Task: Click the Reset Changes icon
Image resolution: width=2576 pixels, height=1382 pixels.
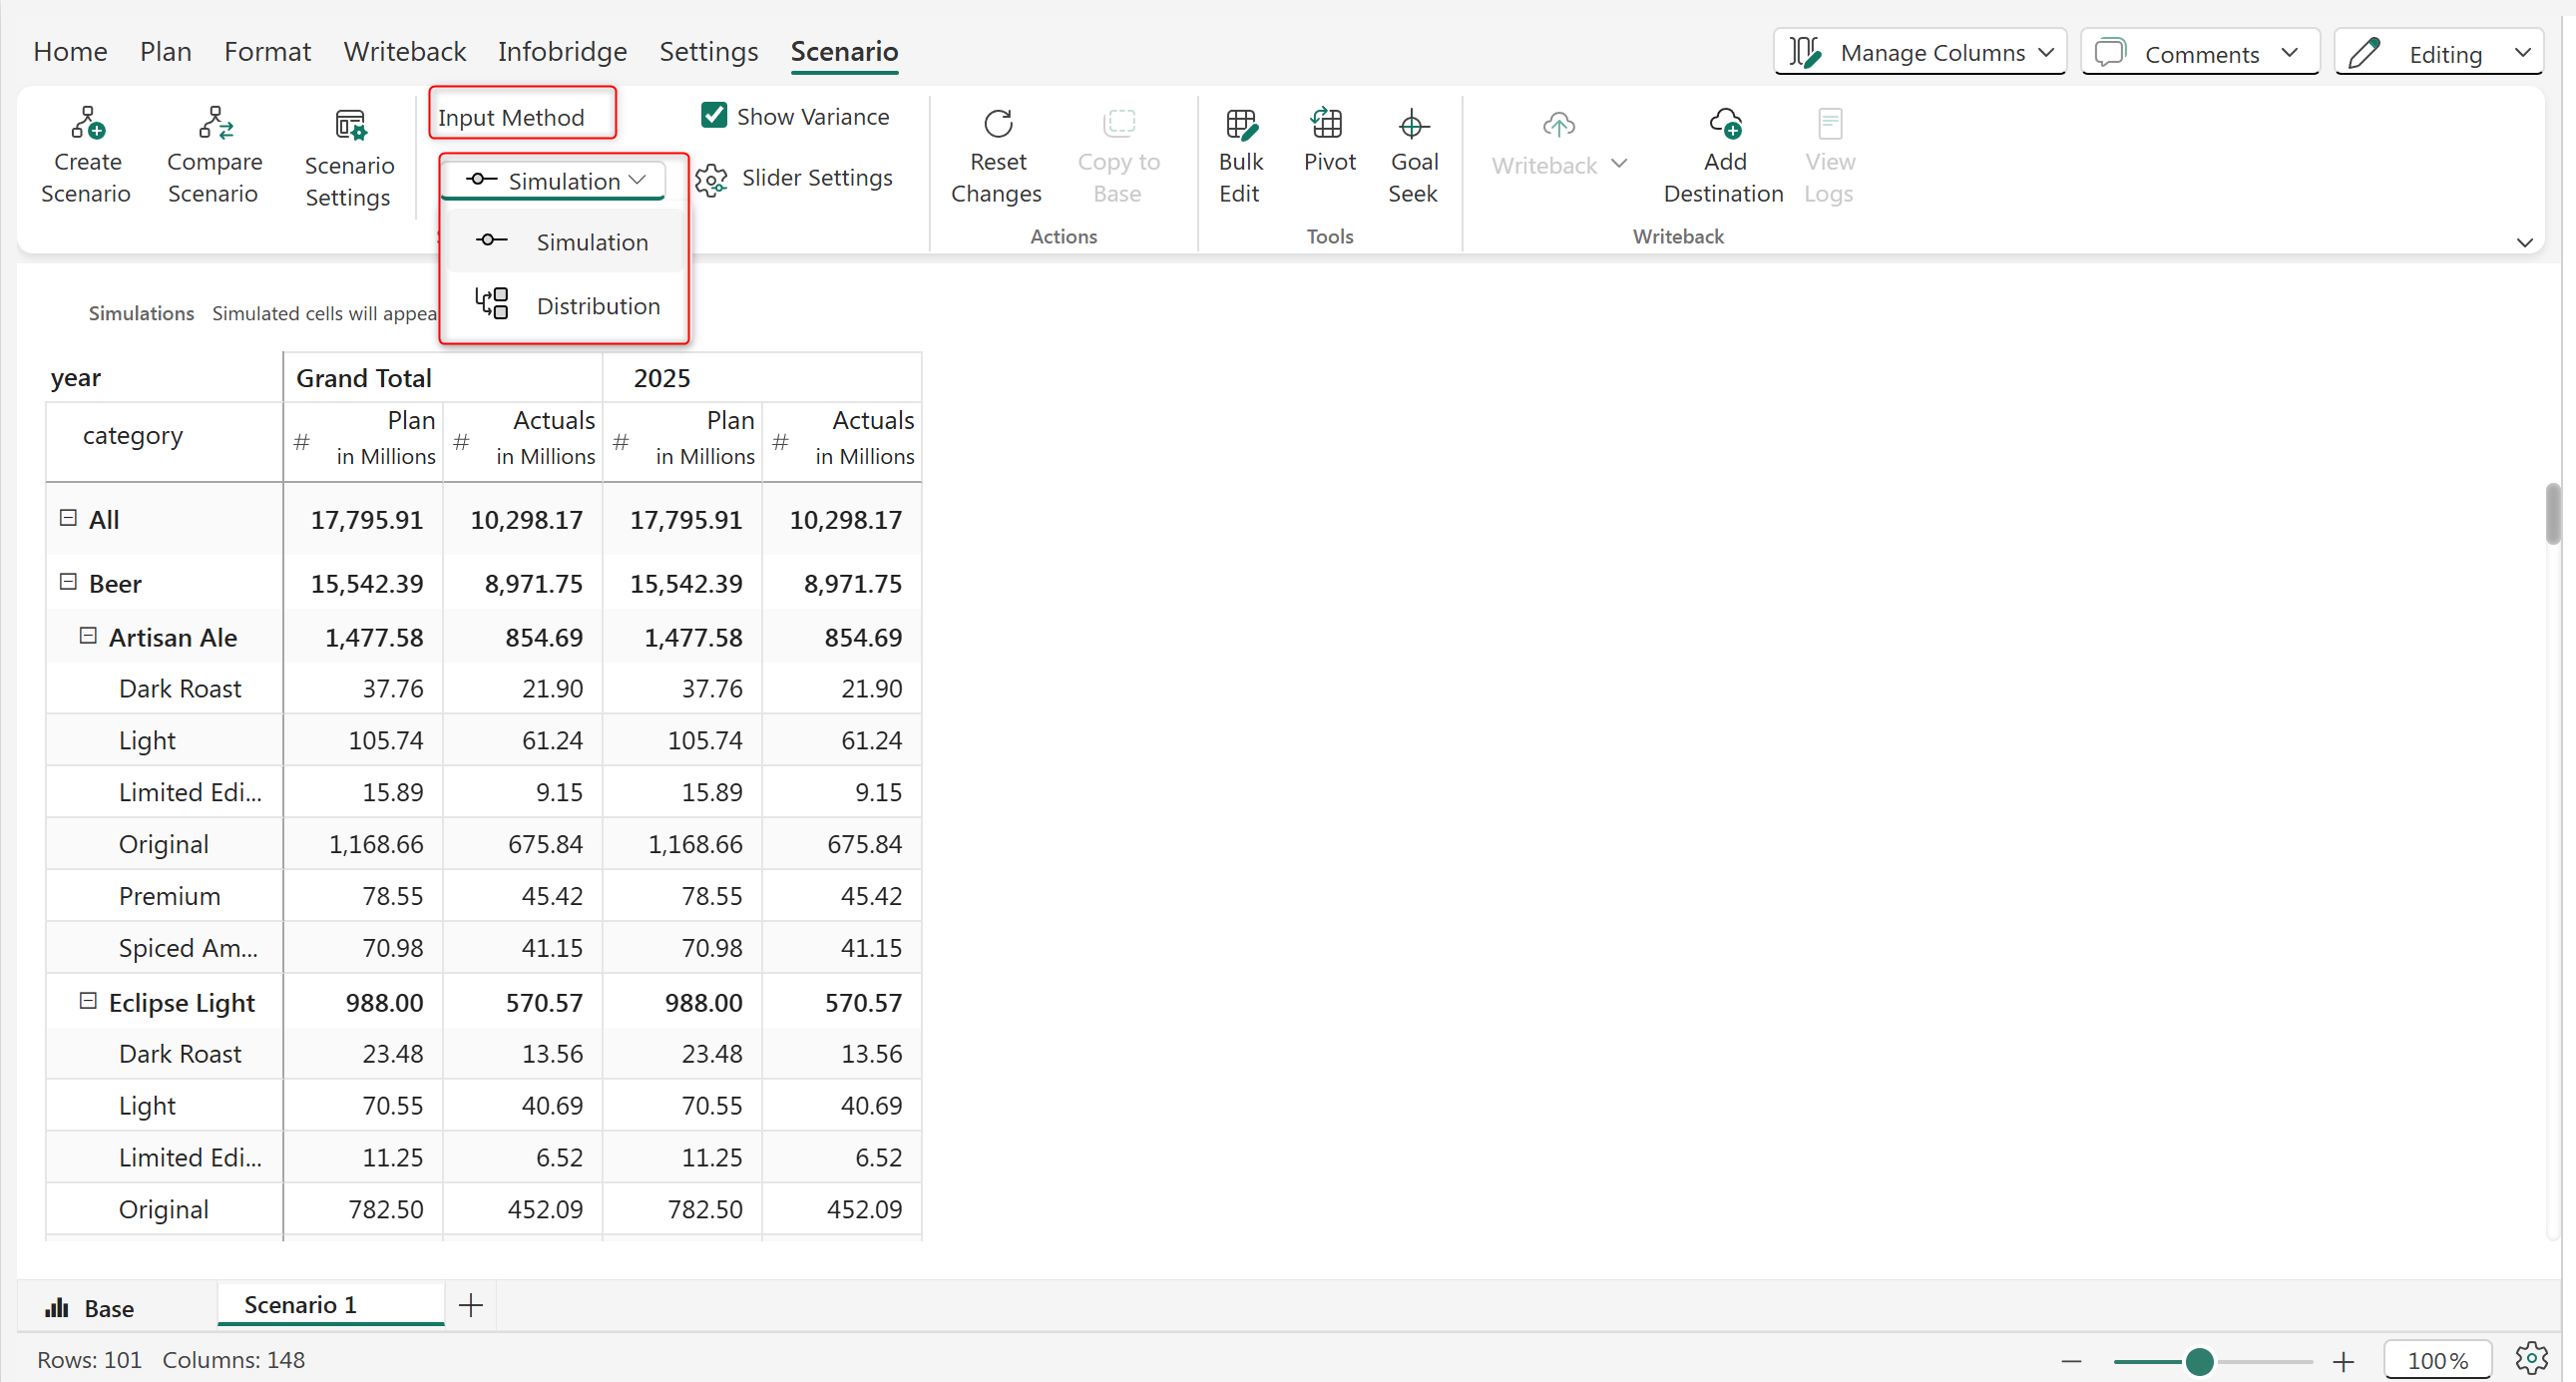Action: click(997, 124)
